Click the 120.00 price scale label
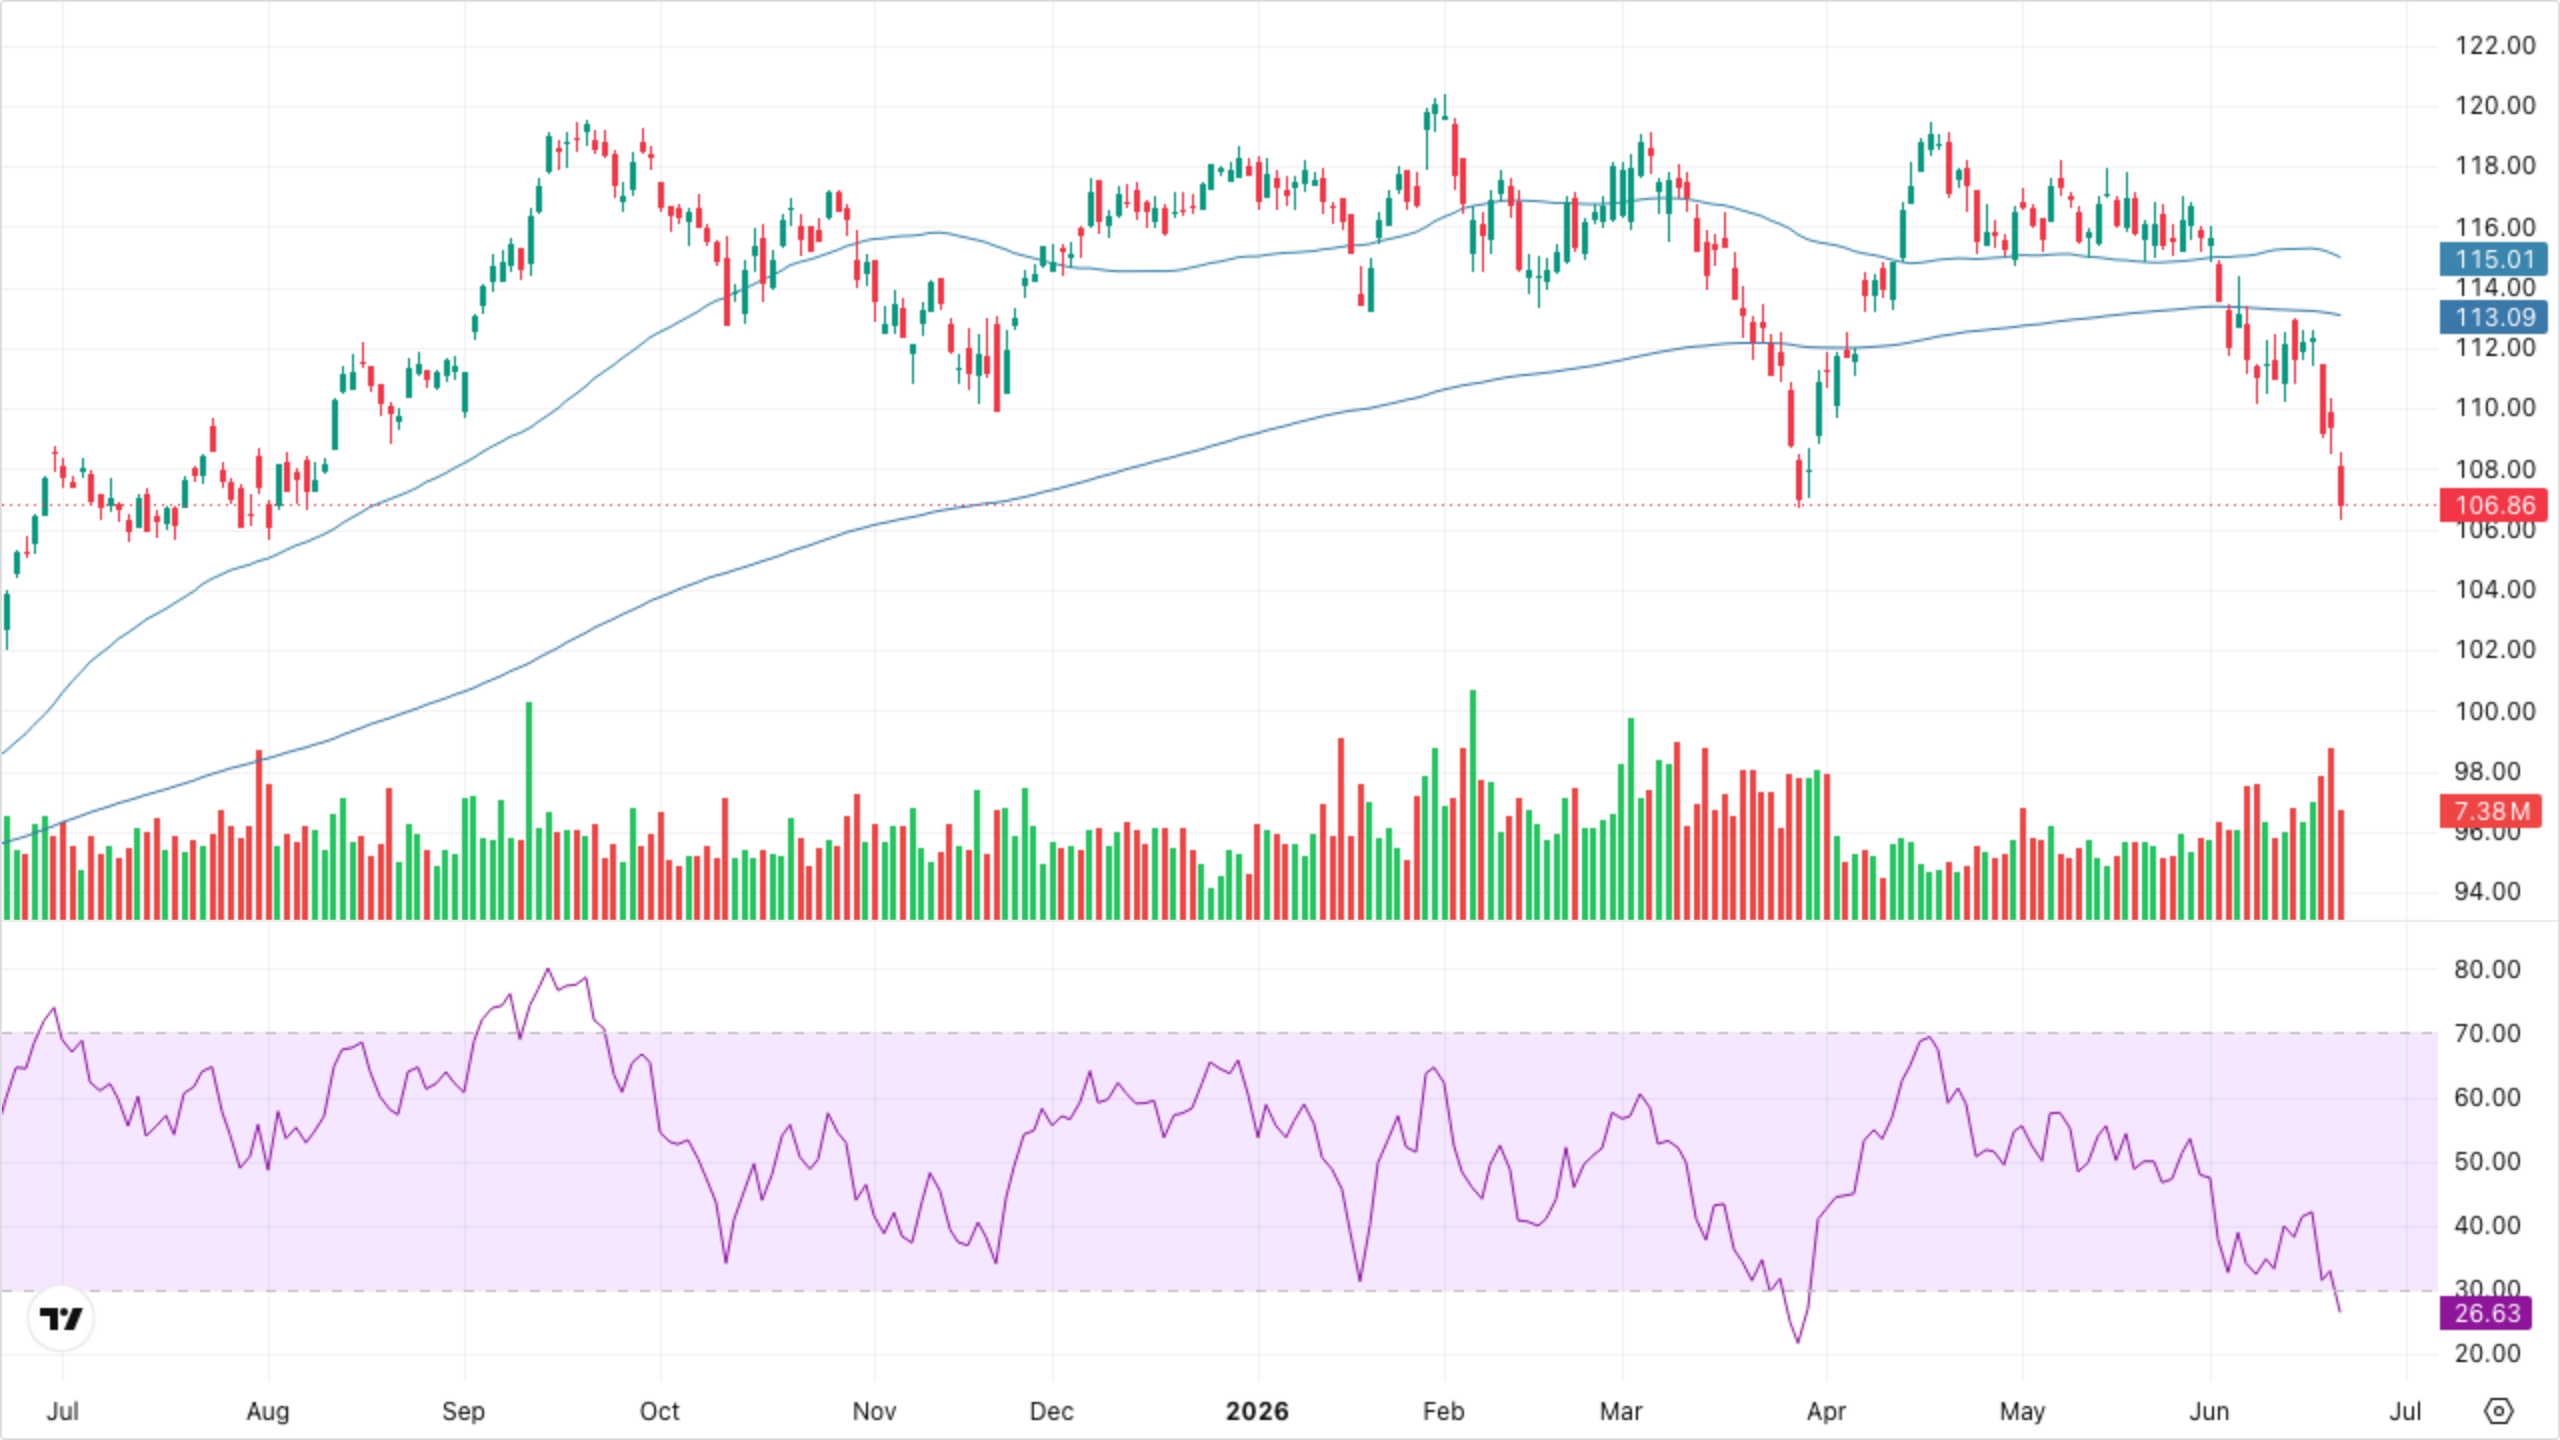 pyautogui.click(x=2495, y=105)
